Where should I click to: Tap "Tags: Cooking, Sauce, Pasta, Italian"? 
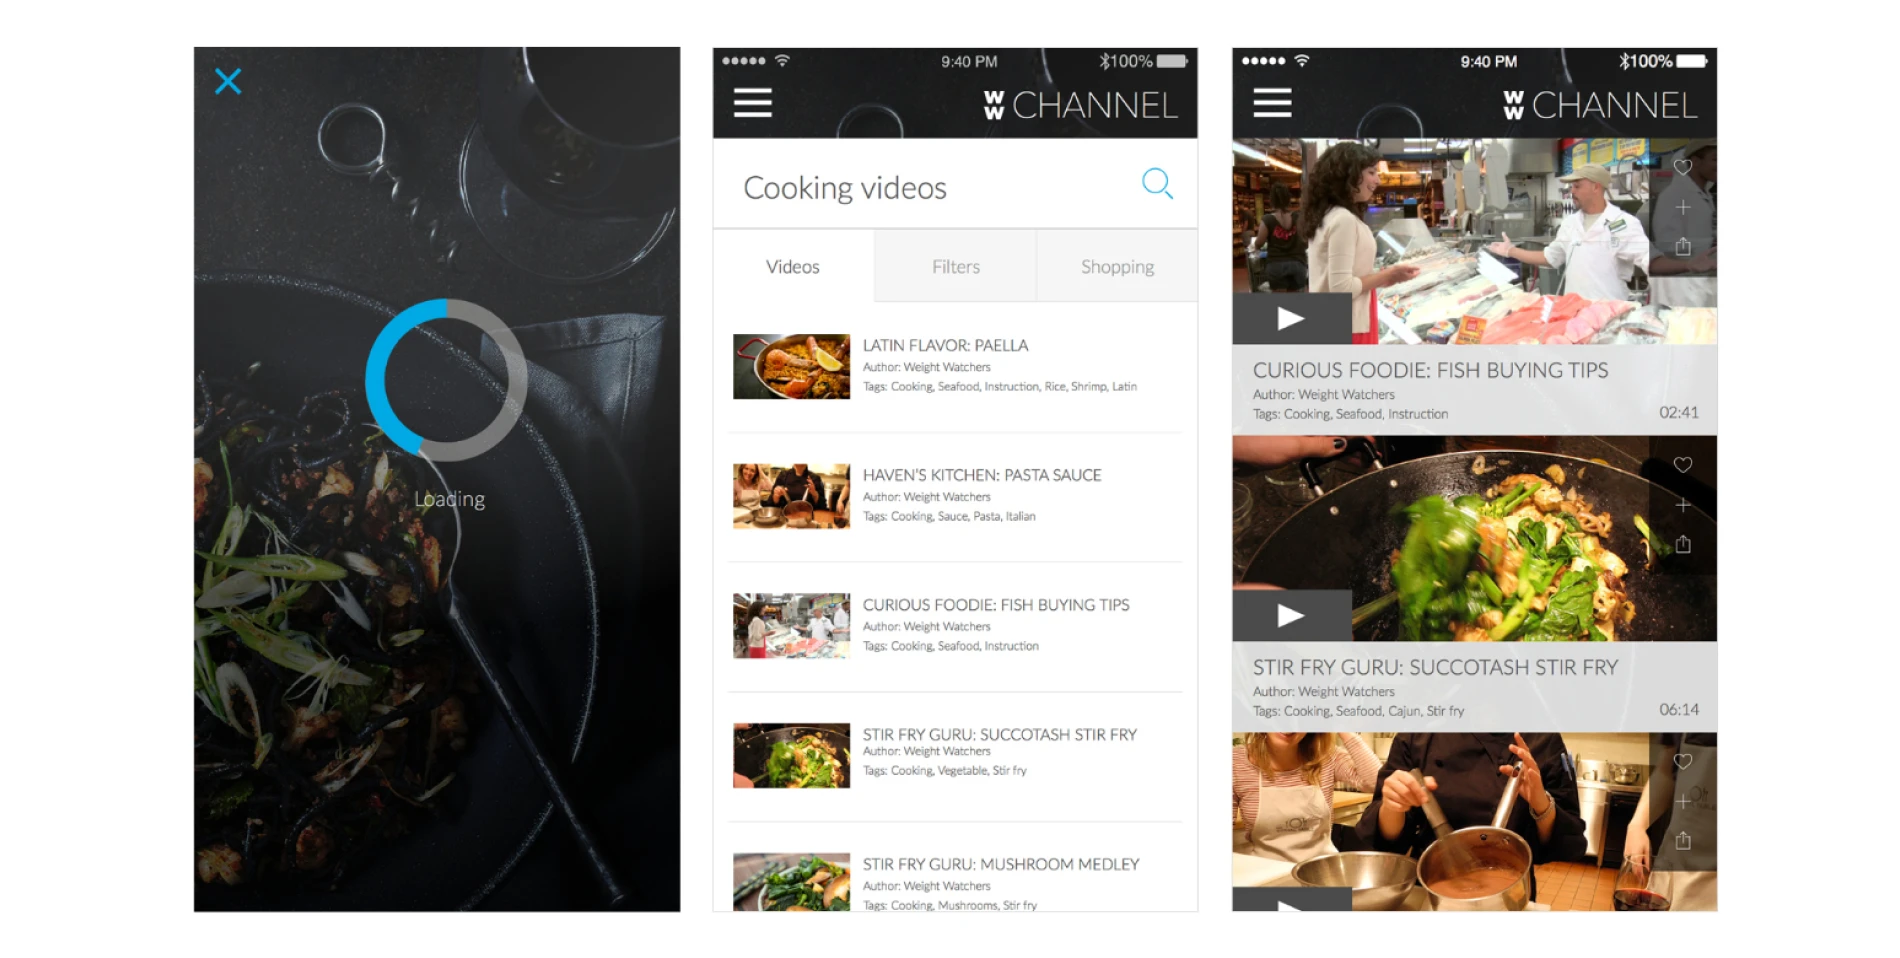949,517
